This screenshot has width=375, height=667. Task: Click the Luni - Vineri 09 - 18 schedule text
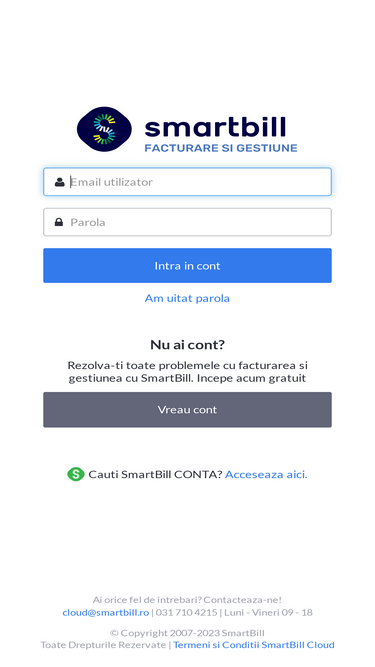point(268,613)
